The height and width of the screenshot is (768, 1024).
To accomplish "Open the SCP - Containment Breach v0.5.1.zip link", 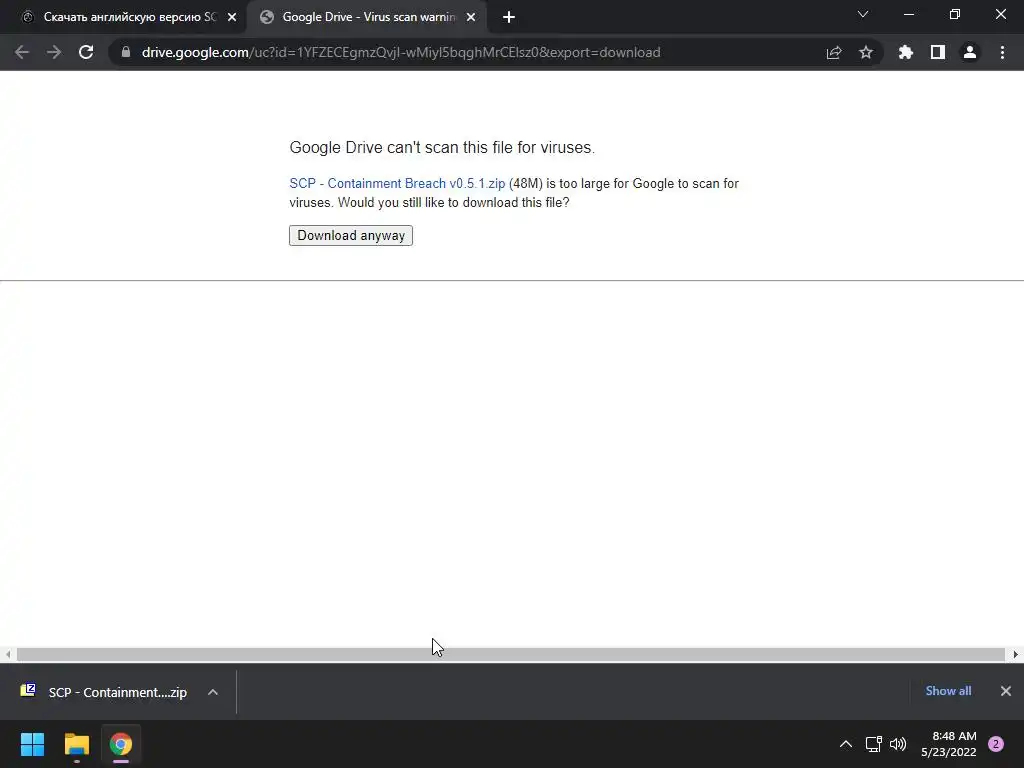I will 397,184.
